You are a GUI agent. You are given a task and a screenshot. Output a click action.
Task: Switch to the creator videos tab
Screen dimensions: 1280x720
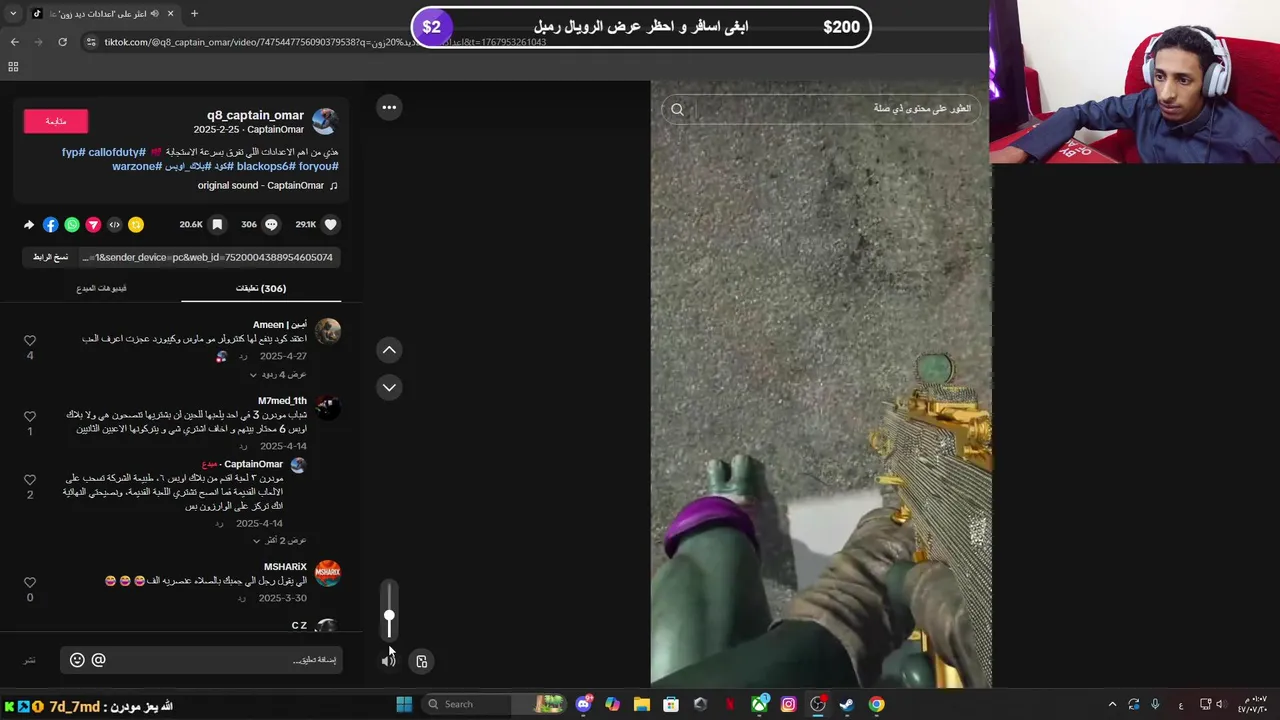coord(101,288)
